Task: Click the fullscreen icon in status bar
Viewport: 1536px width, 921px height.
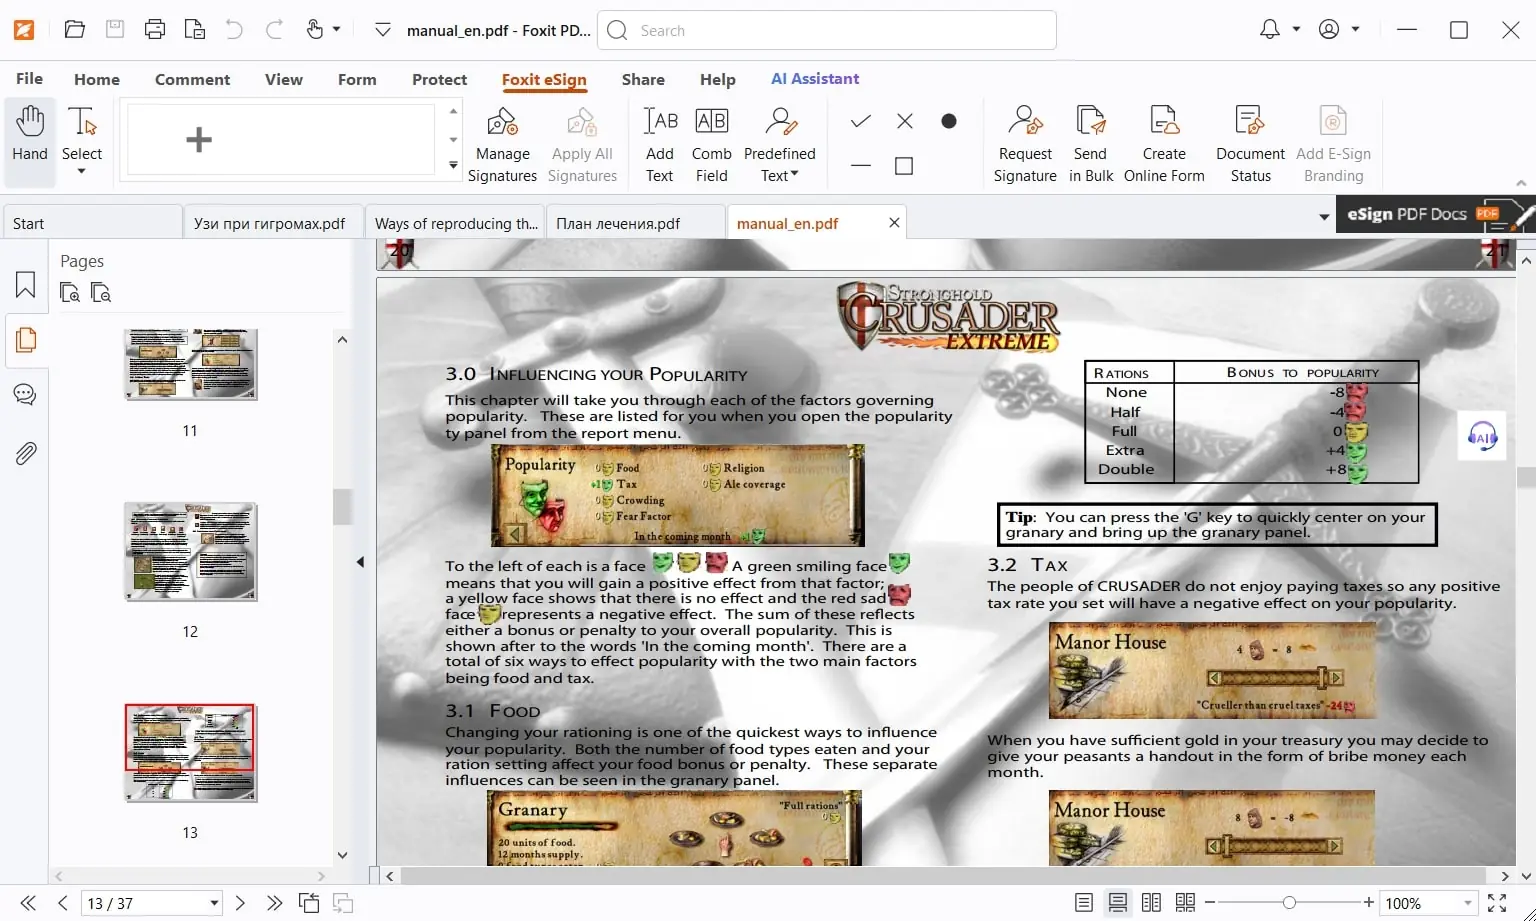Action: click(x=1497, y=903)
